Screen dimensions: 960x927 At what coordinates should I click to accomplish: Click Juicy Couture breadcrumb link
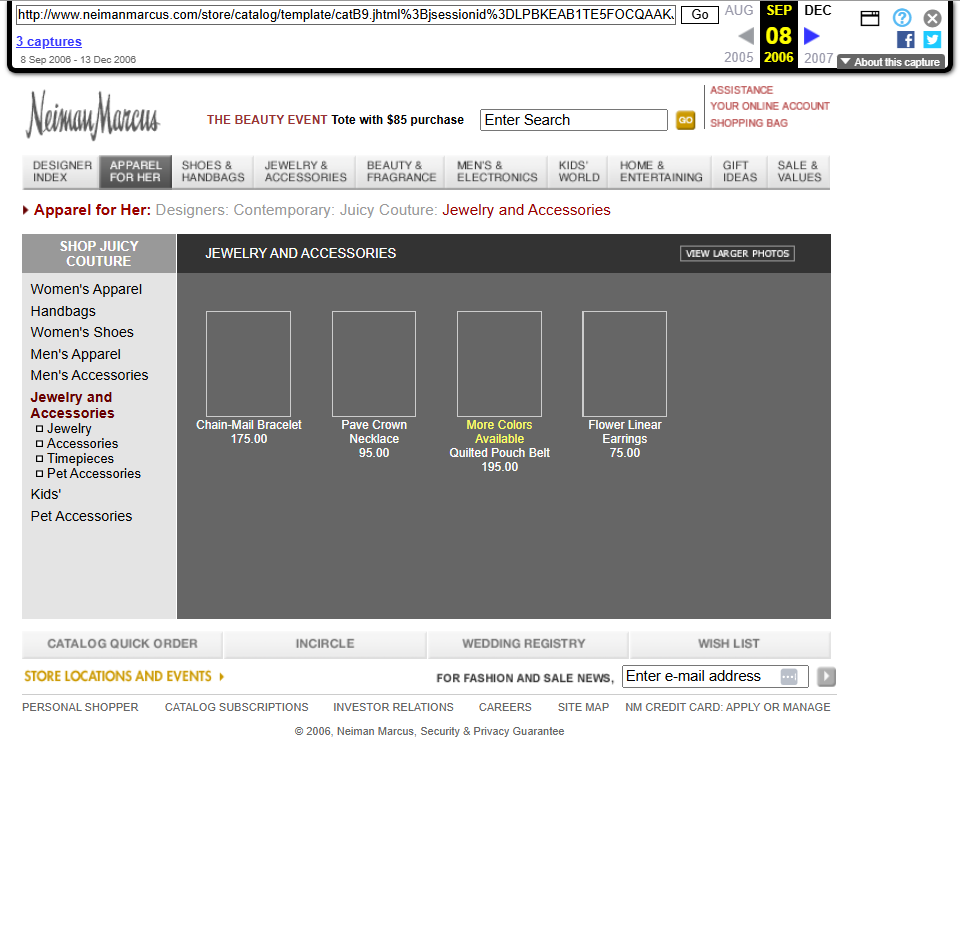pos(388,210)
